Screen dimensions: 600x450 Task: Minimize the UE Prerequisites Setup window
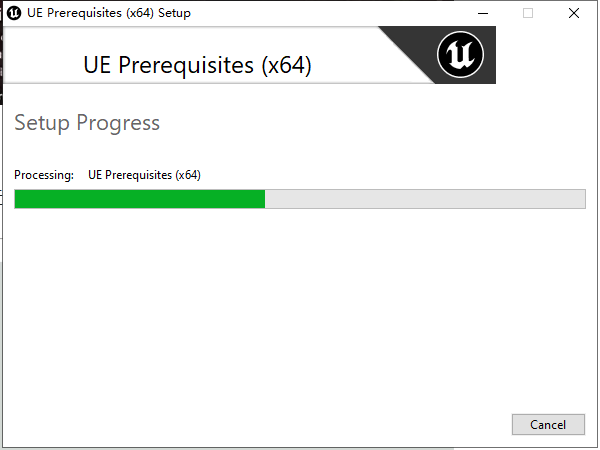click(x=483, y=13)
